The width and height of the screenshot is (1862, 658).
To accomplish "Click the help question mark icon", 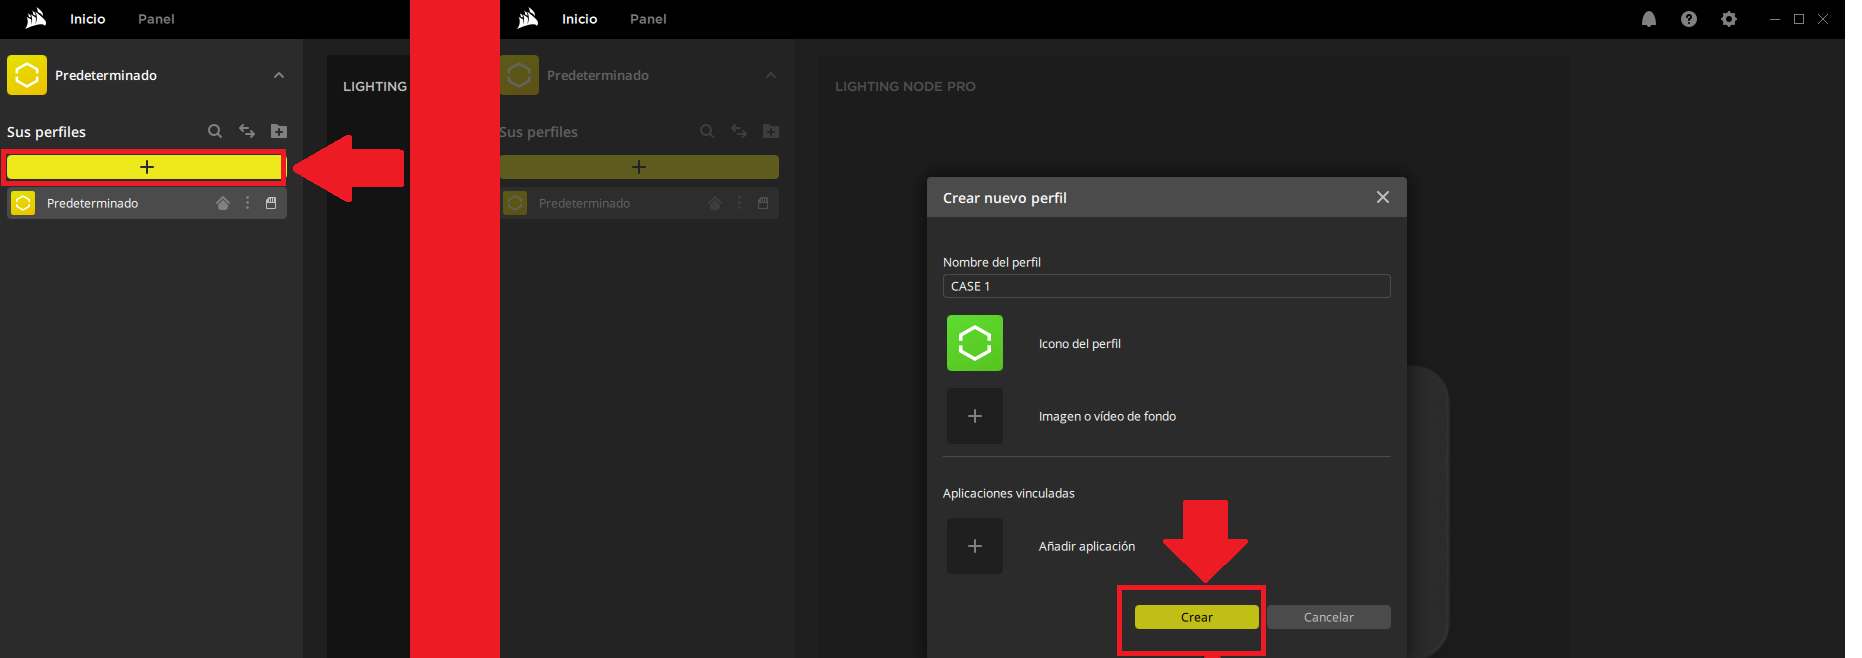I will pos(1688,19).
